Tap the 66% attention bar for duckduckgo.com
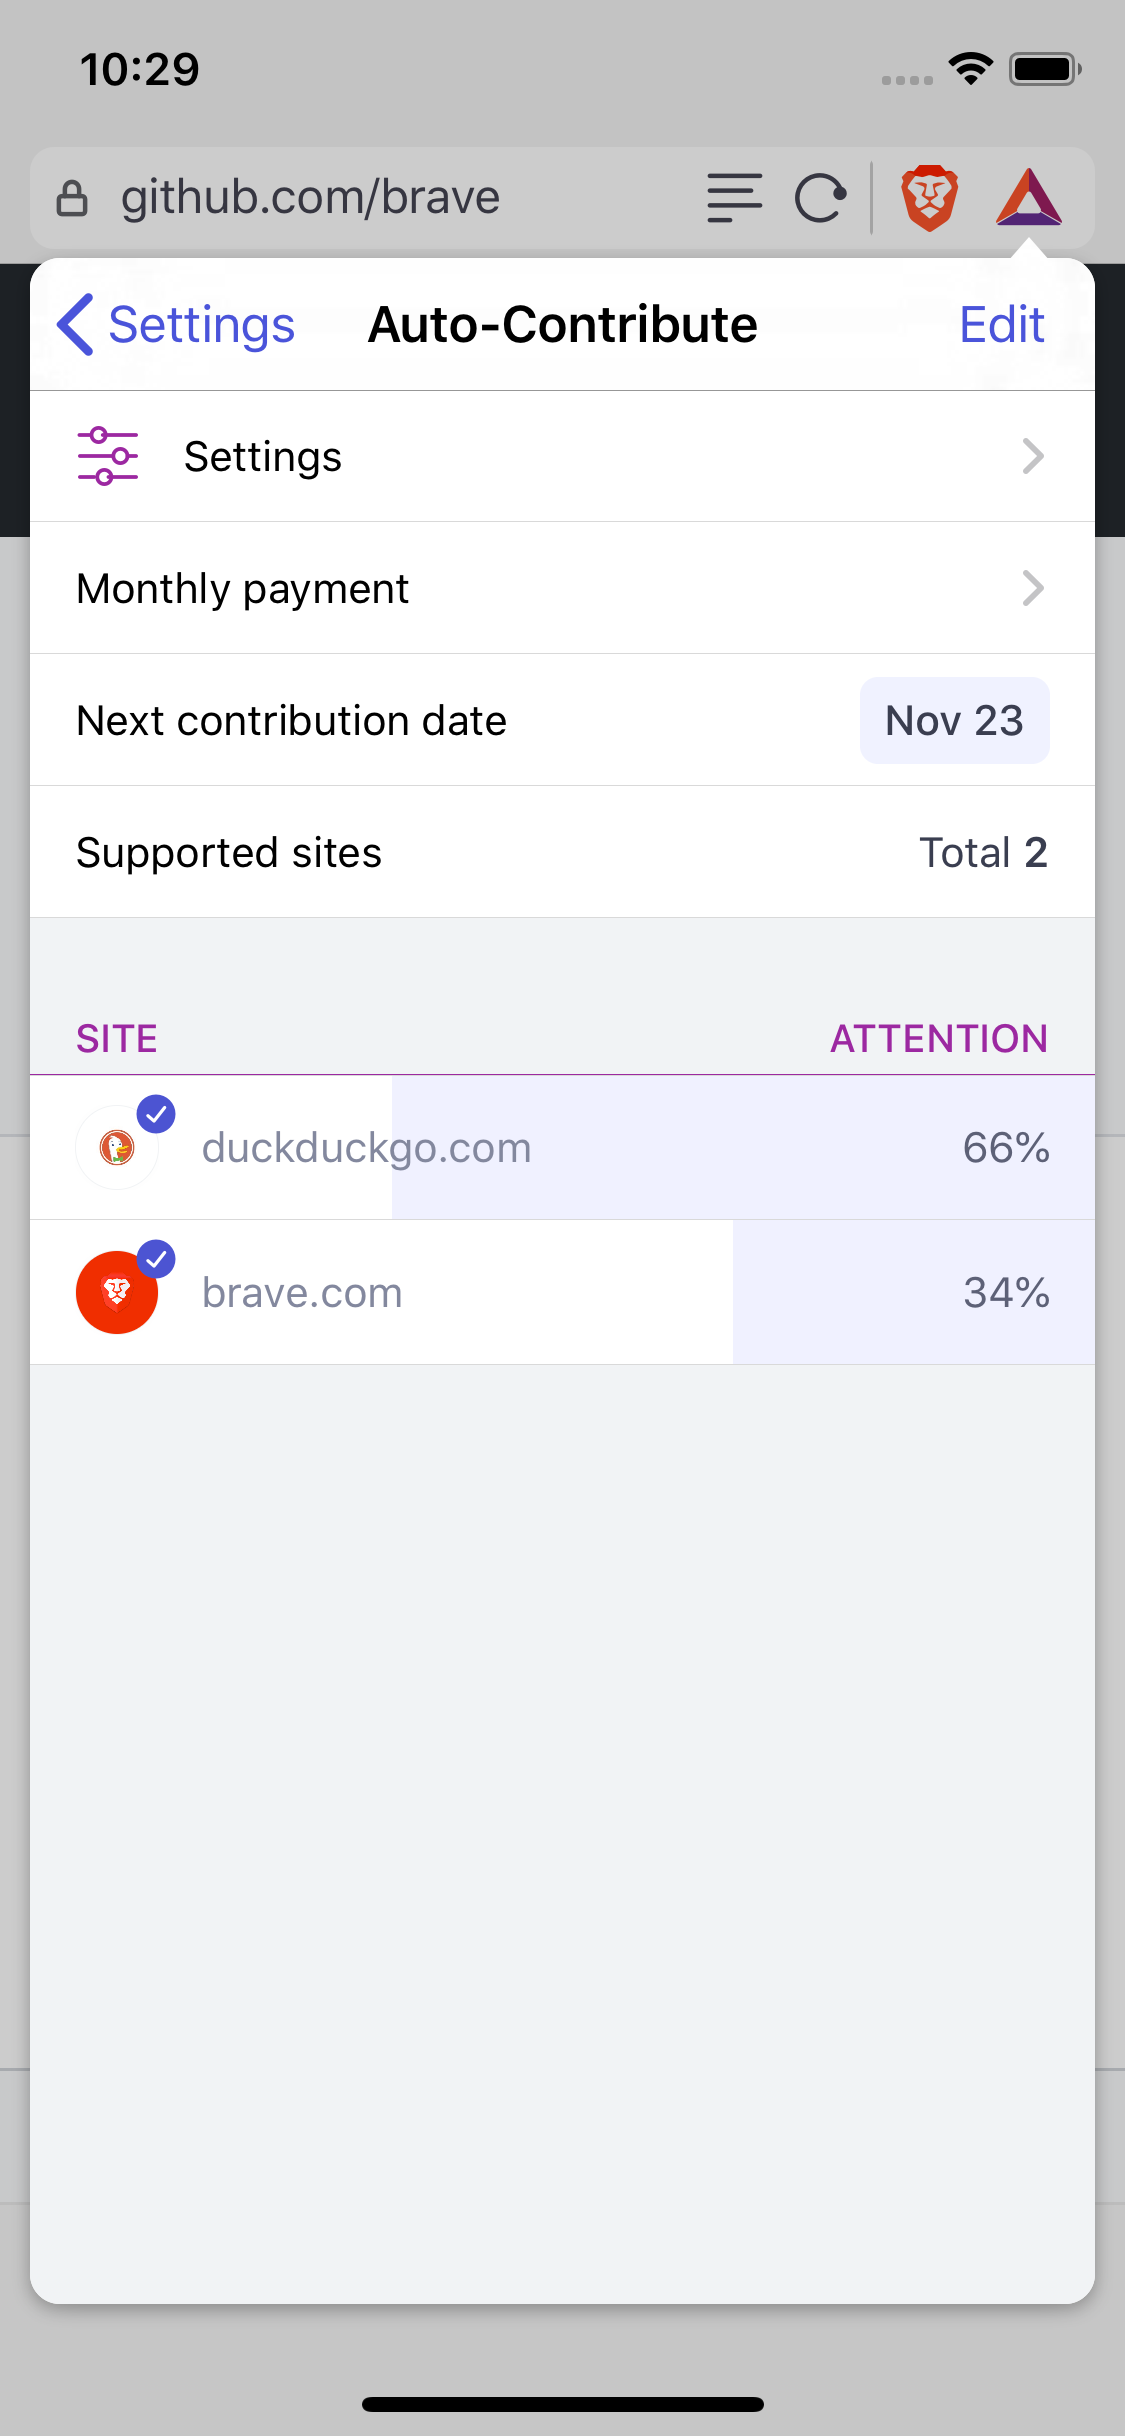 (x=743, y=1148)
